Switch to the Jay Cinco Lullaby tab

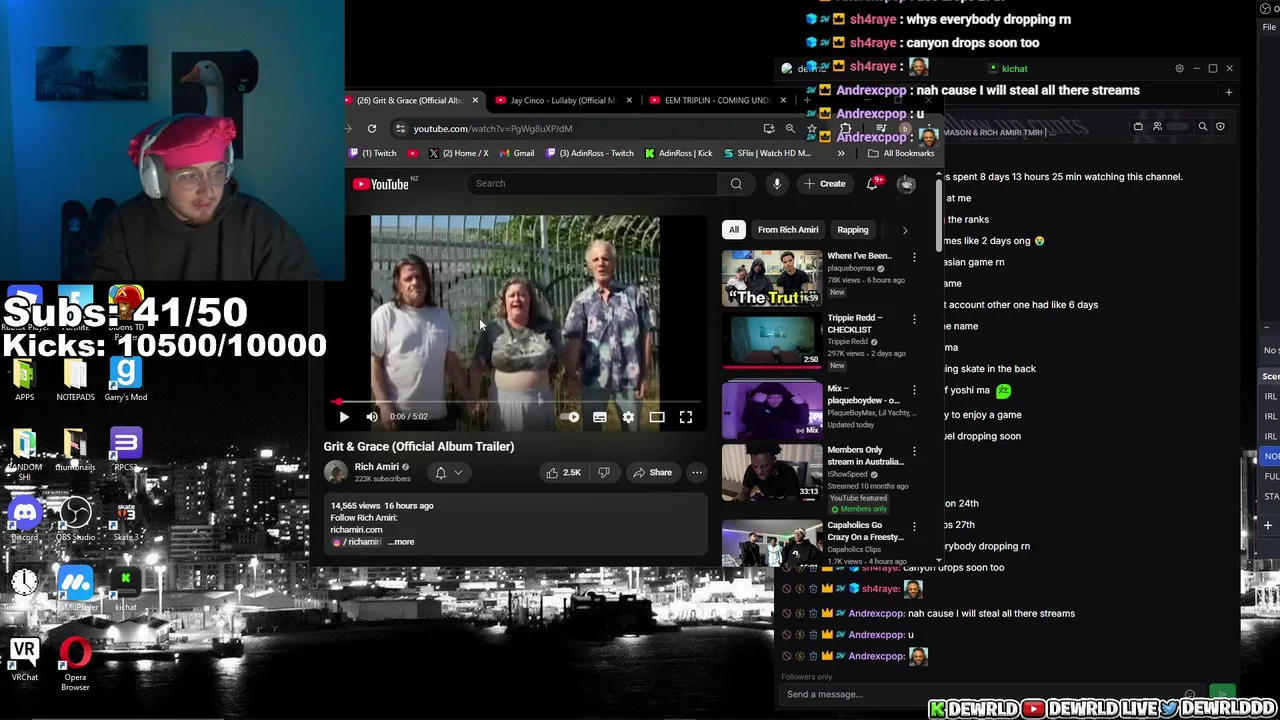pos(563,100)
